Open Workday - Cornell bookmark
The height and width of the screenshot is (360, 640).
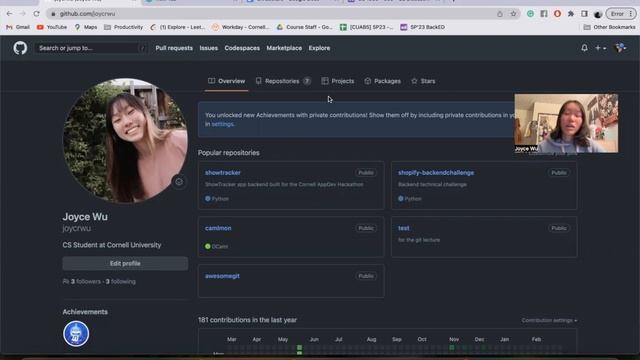click(x=241, y=27)
